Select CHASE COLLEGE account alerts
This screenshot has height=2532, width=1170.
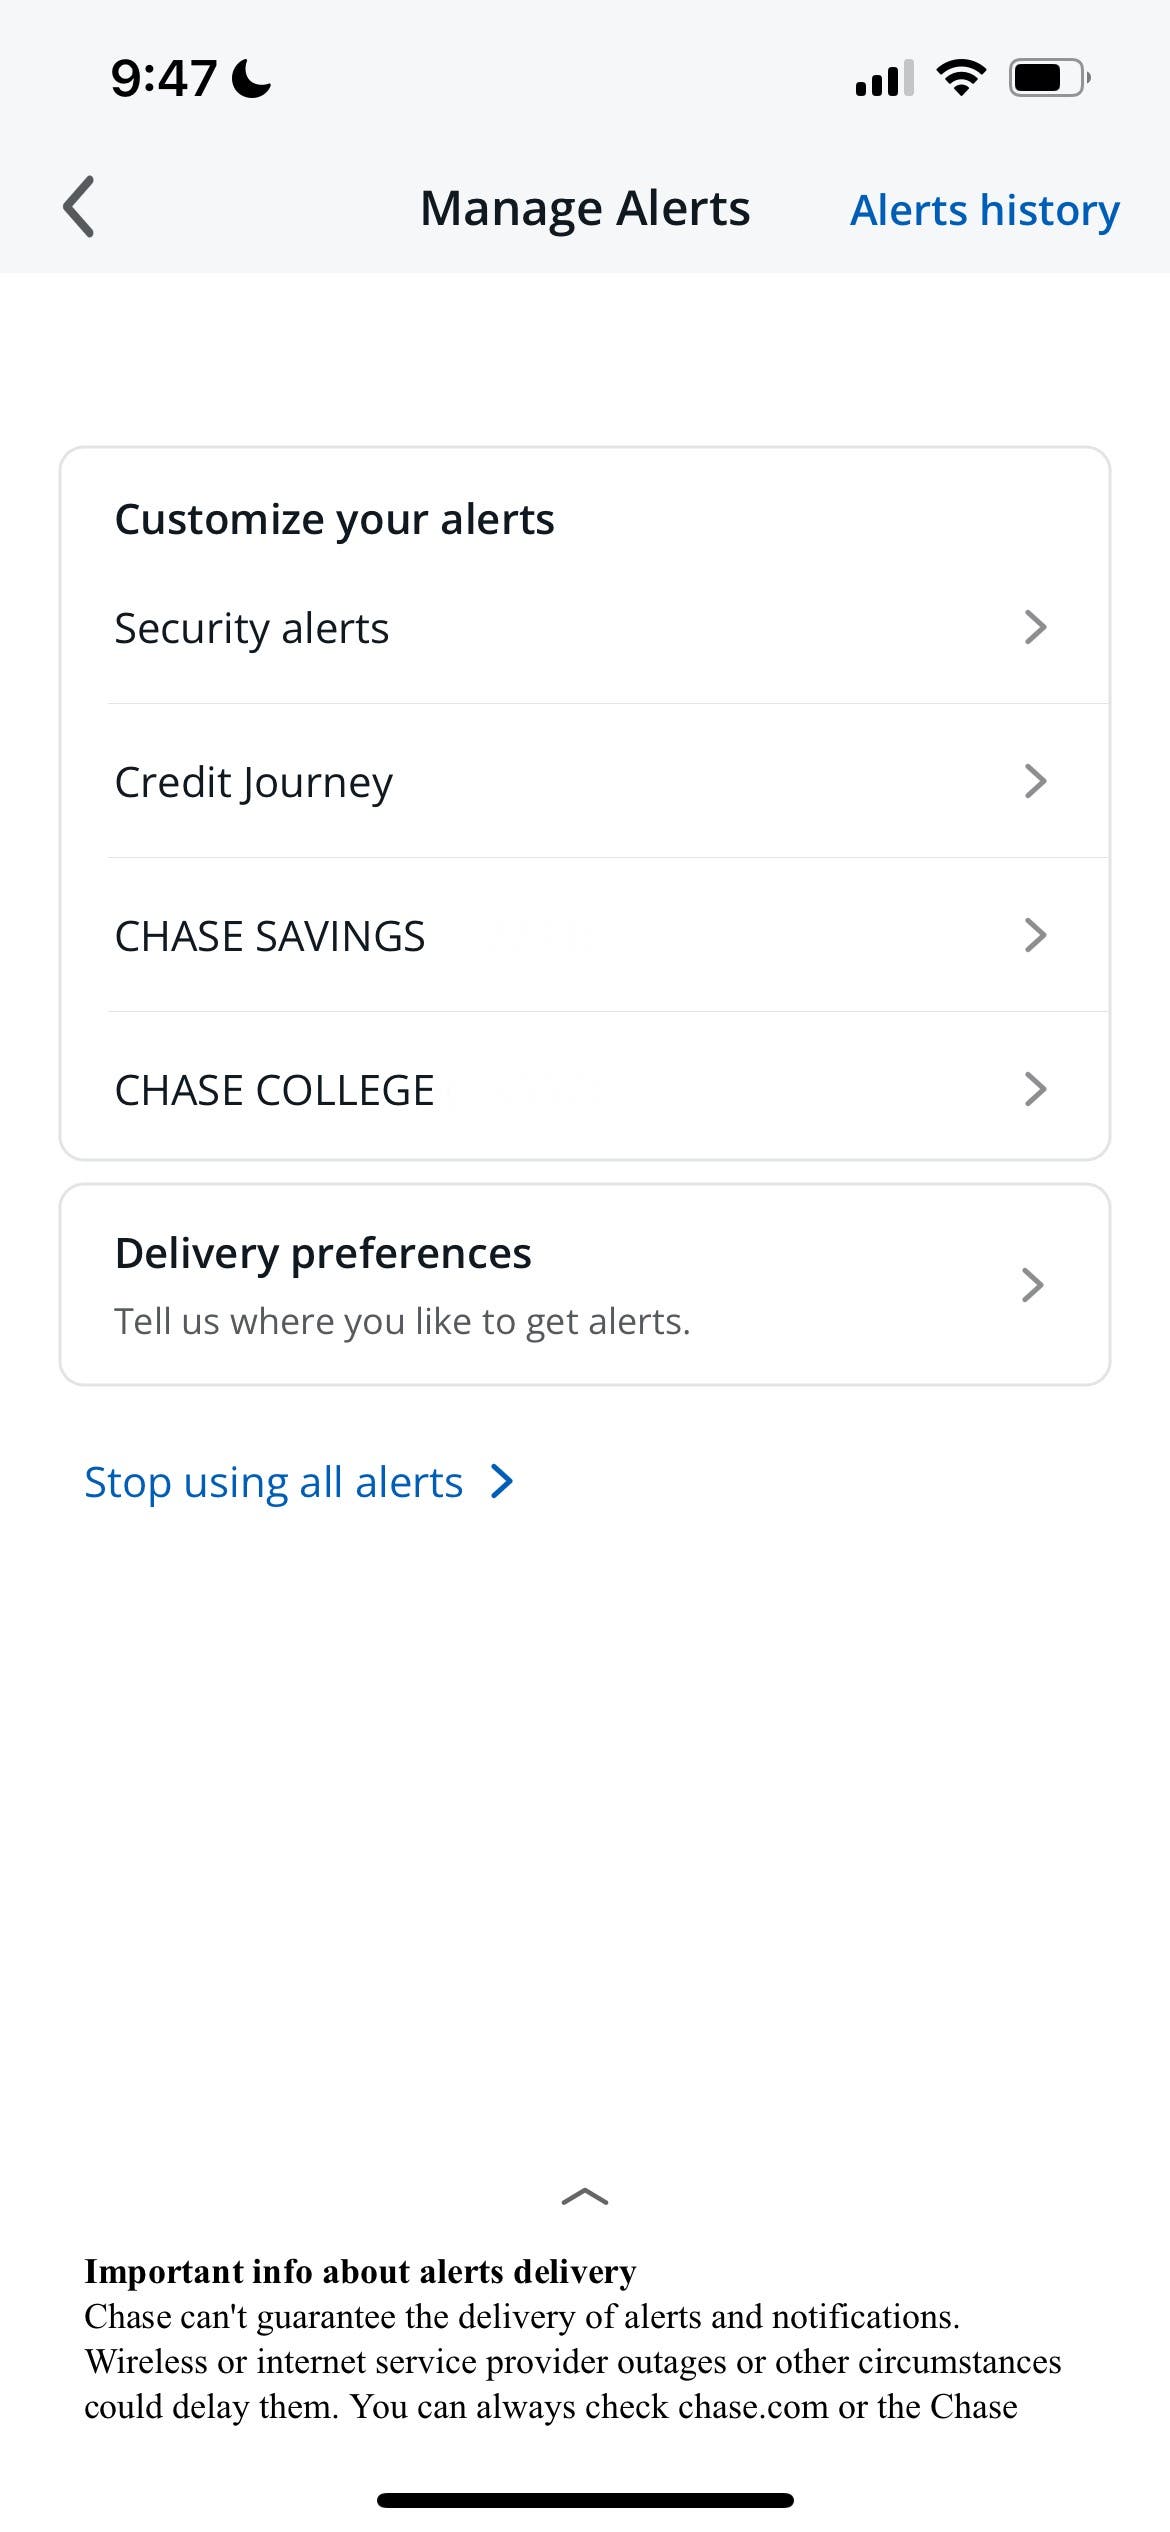point(275,1090)
